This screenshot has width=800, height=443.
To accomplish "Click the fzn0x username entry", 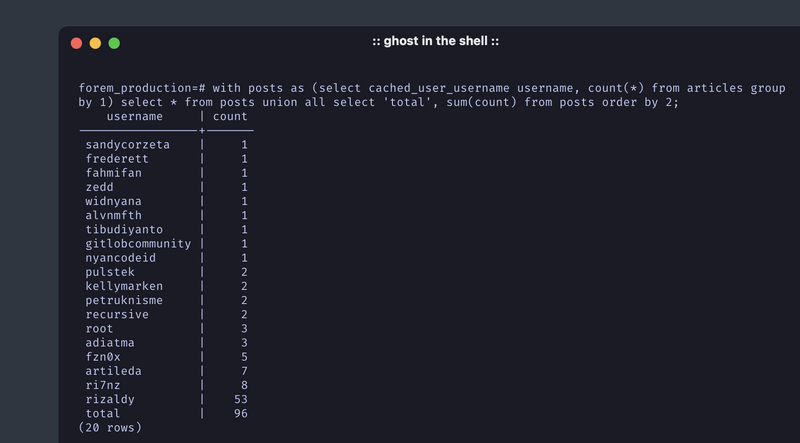I will (x=103, y=357).
